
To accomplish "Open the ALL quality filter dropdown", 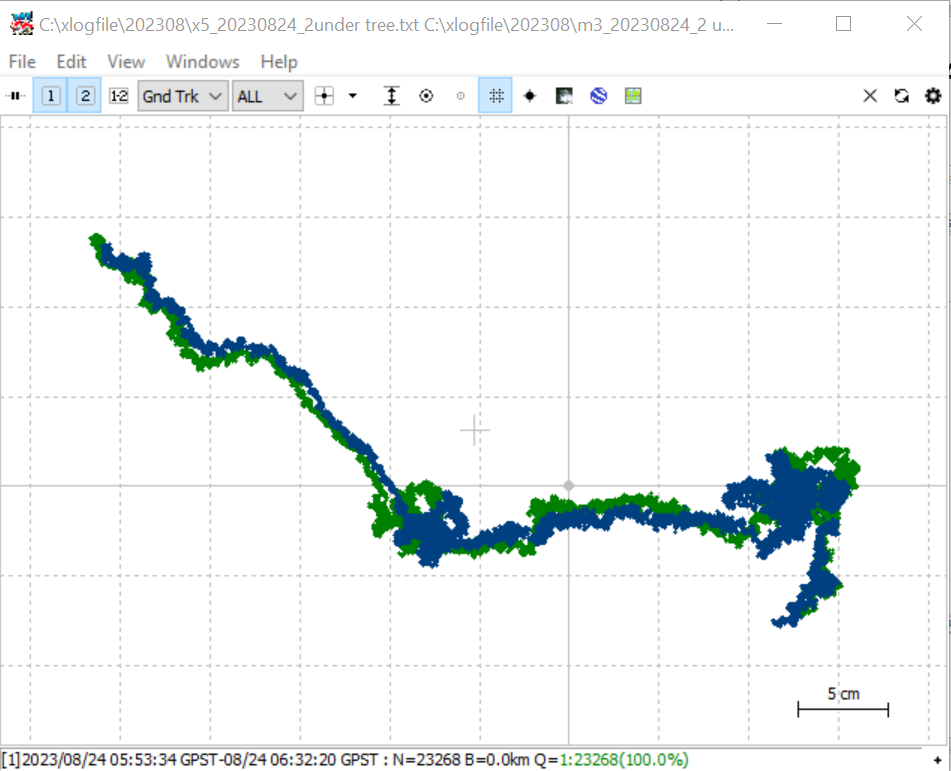I will point(267,96).
